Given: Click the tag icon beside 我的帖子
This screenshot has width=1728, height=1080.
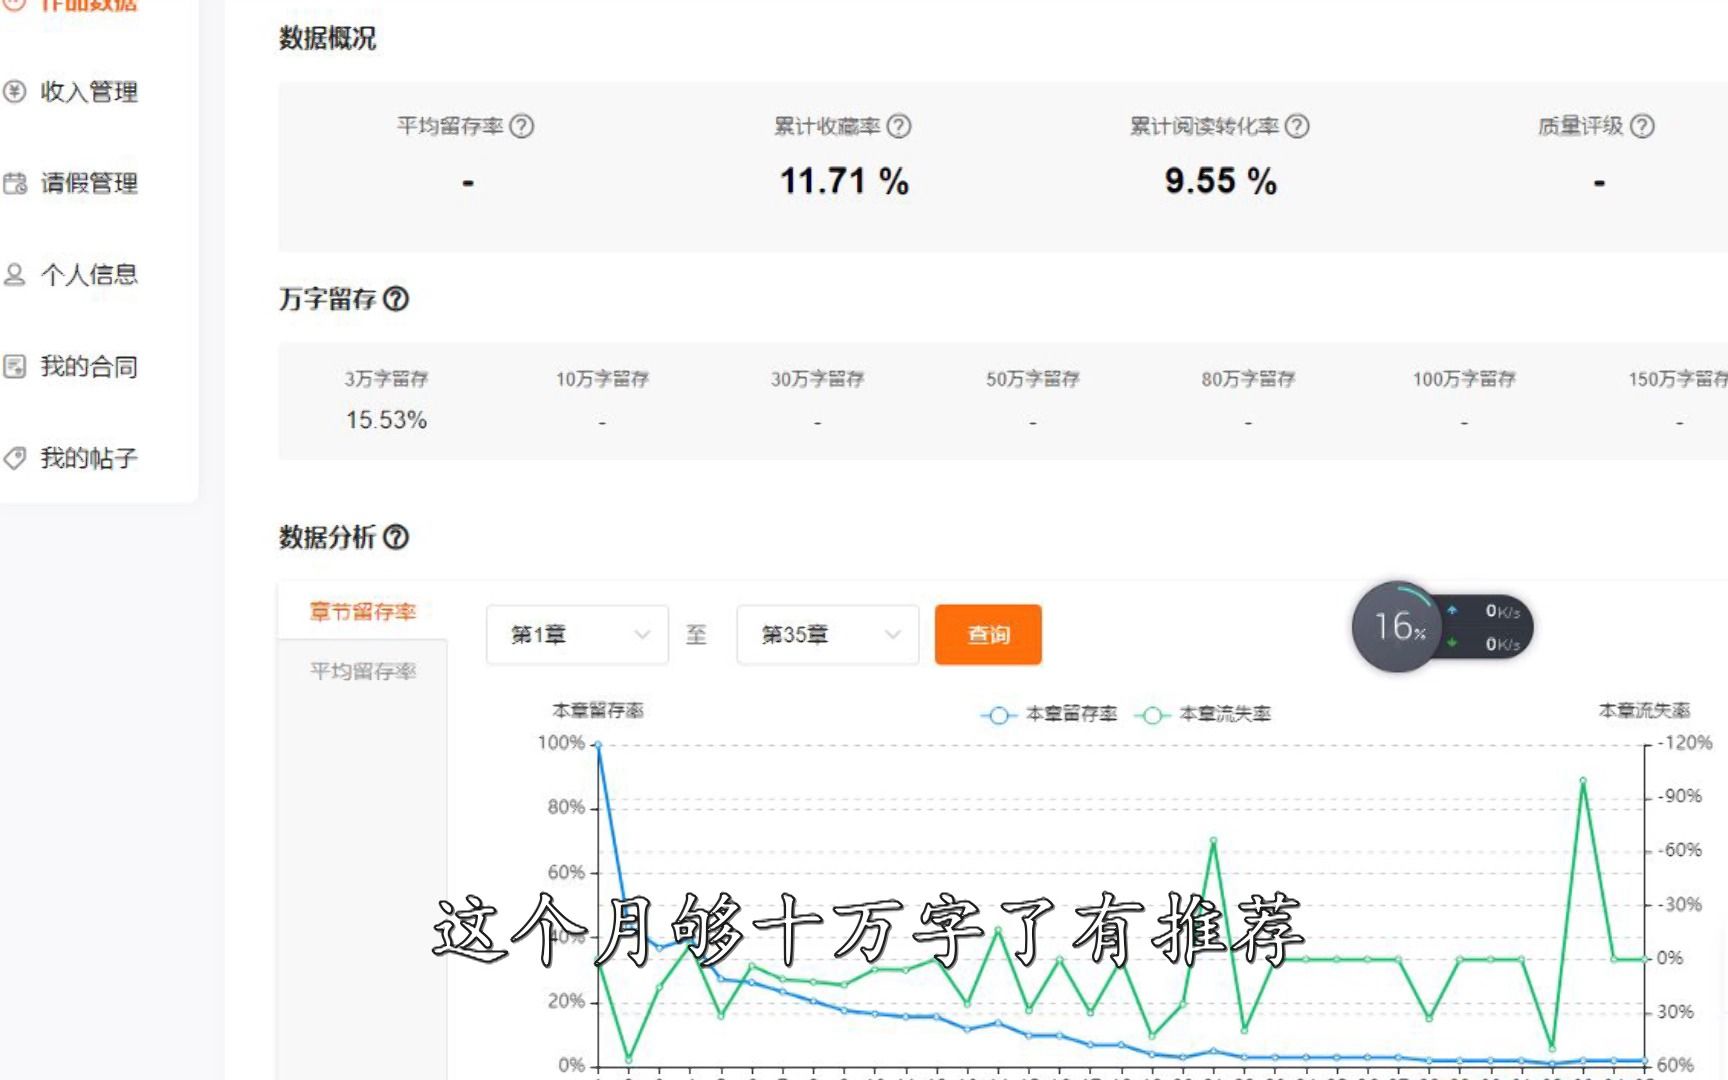Looking at the screenshot, I should [x=14, y=458].
